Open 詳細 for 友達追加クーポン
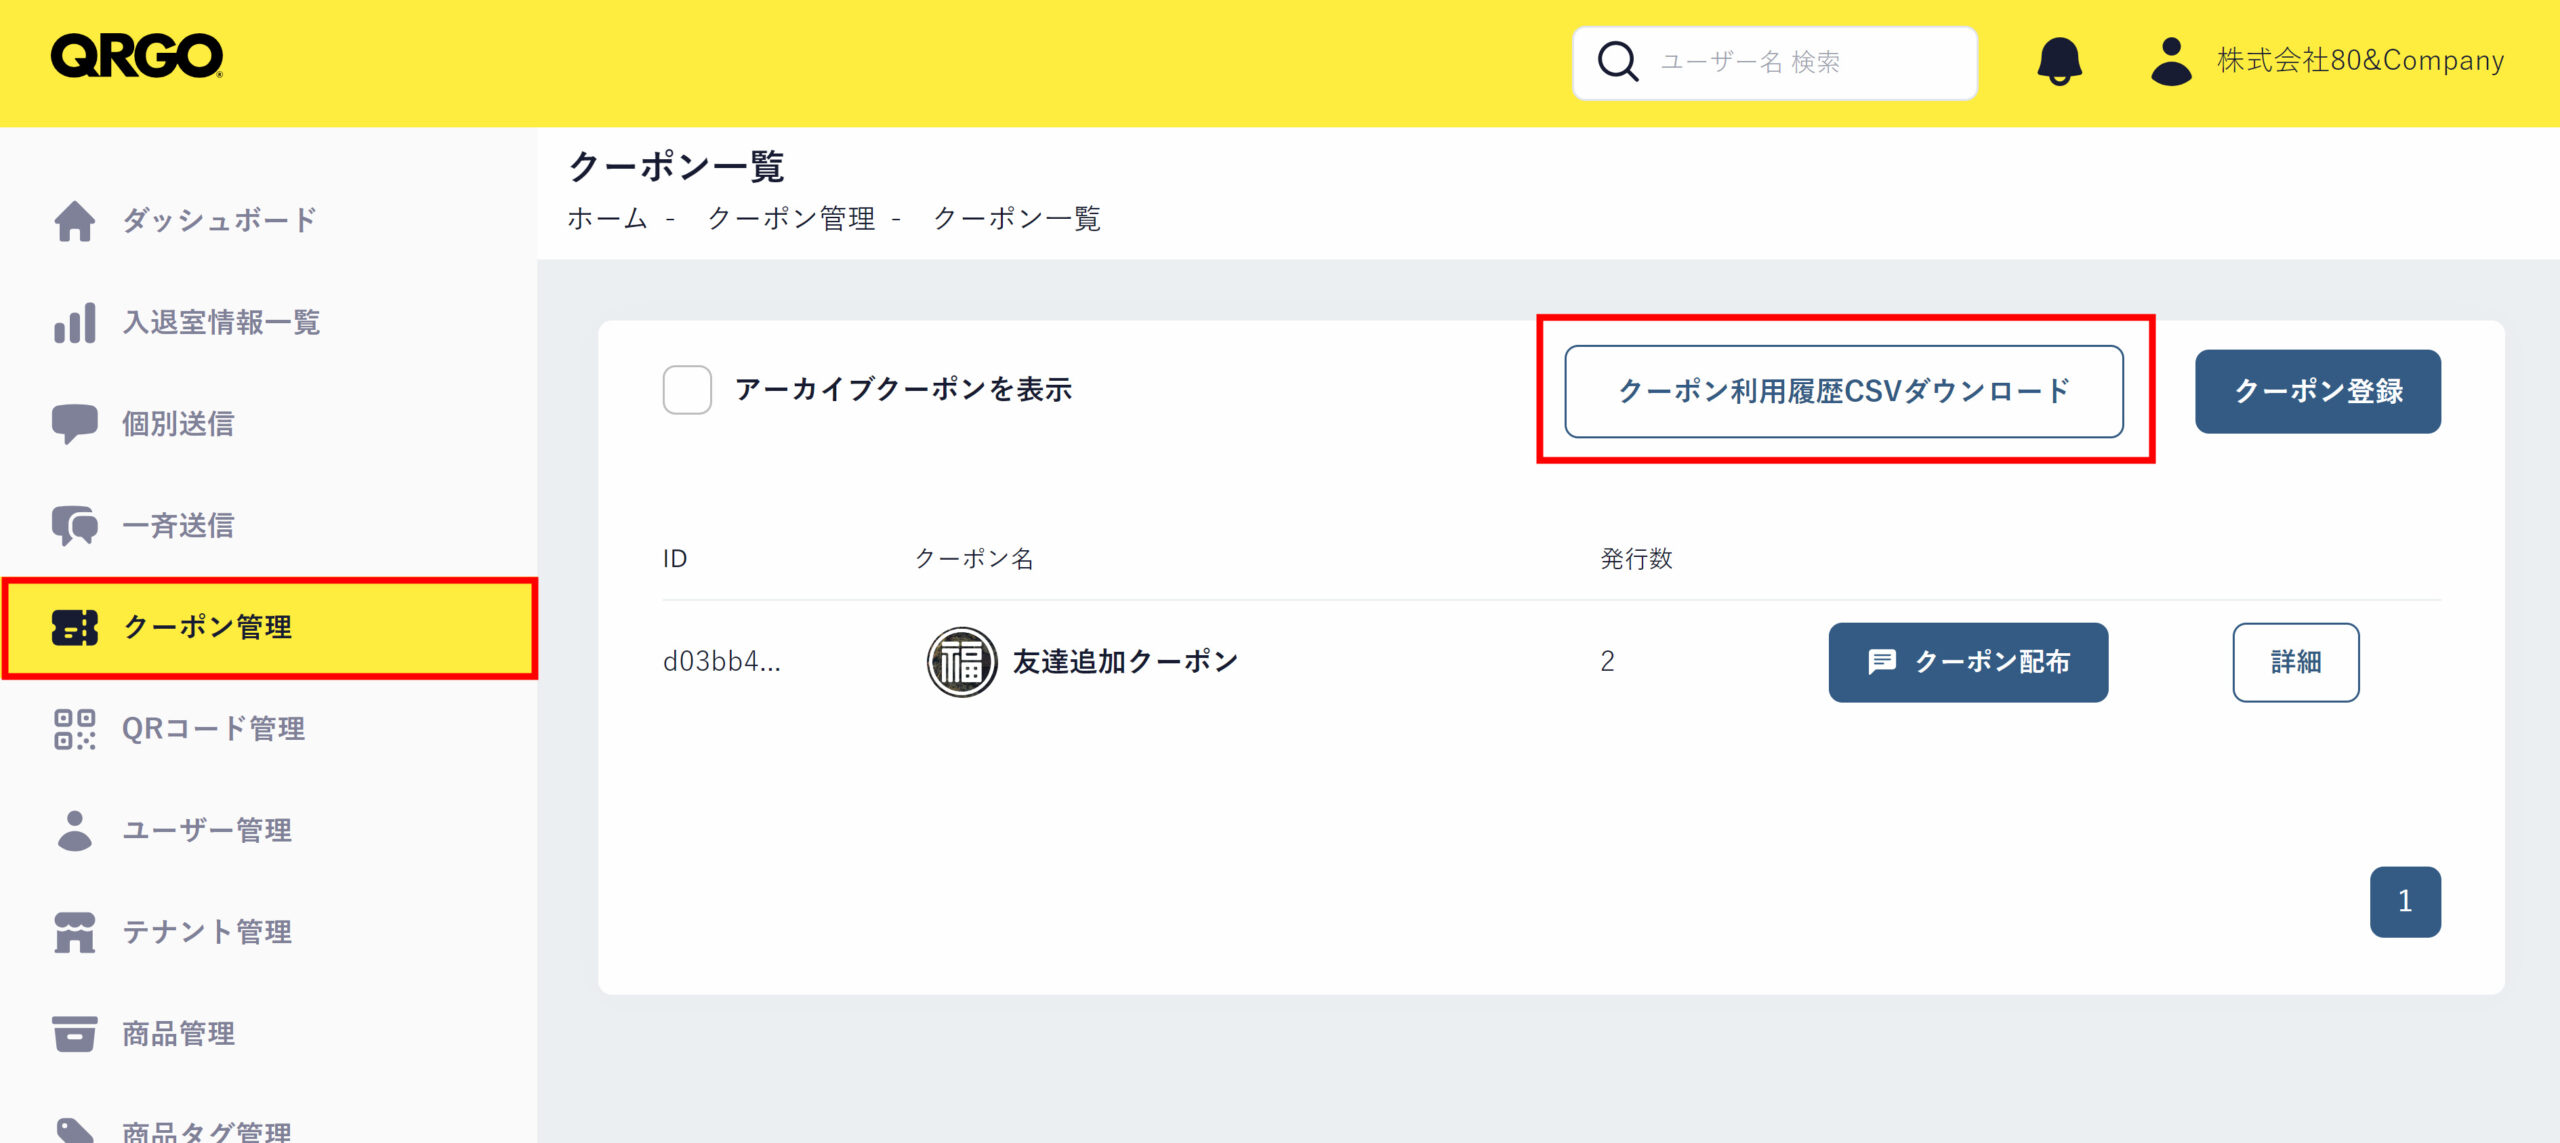The width and height of the screenshot is (2560, 1143). coord(2295,662)
